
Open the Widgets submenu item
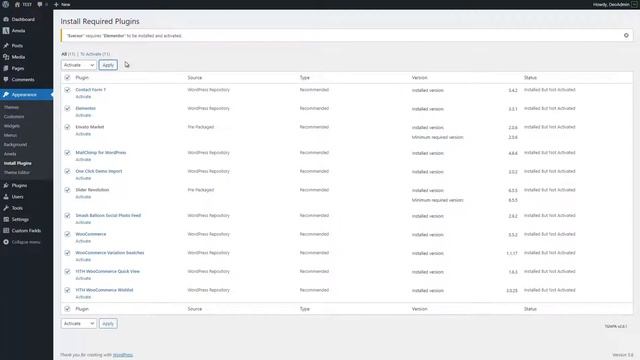[12, 126]
